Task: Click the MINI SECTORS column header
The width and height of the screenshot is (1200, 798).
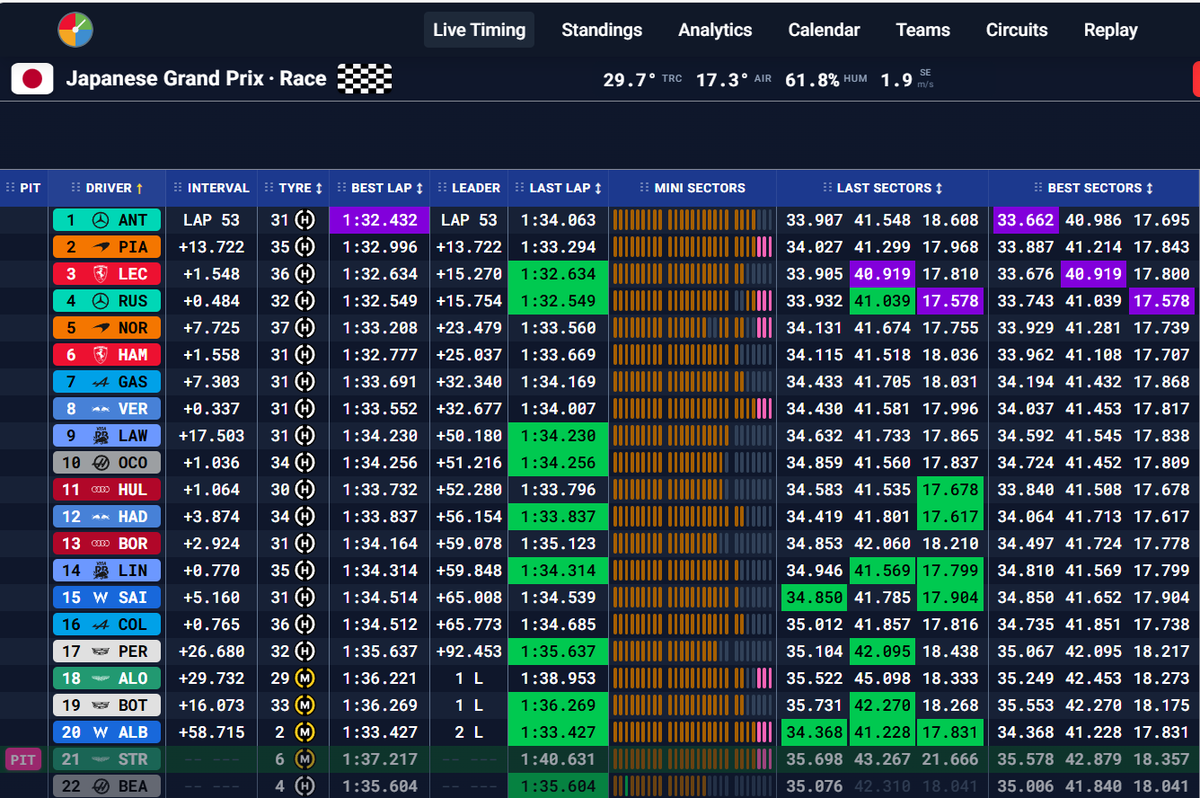Action: (x=692, y=188)
